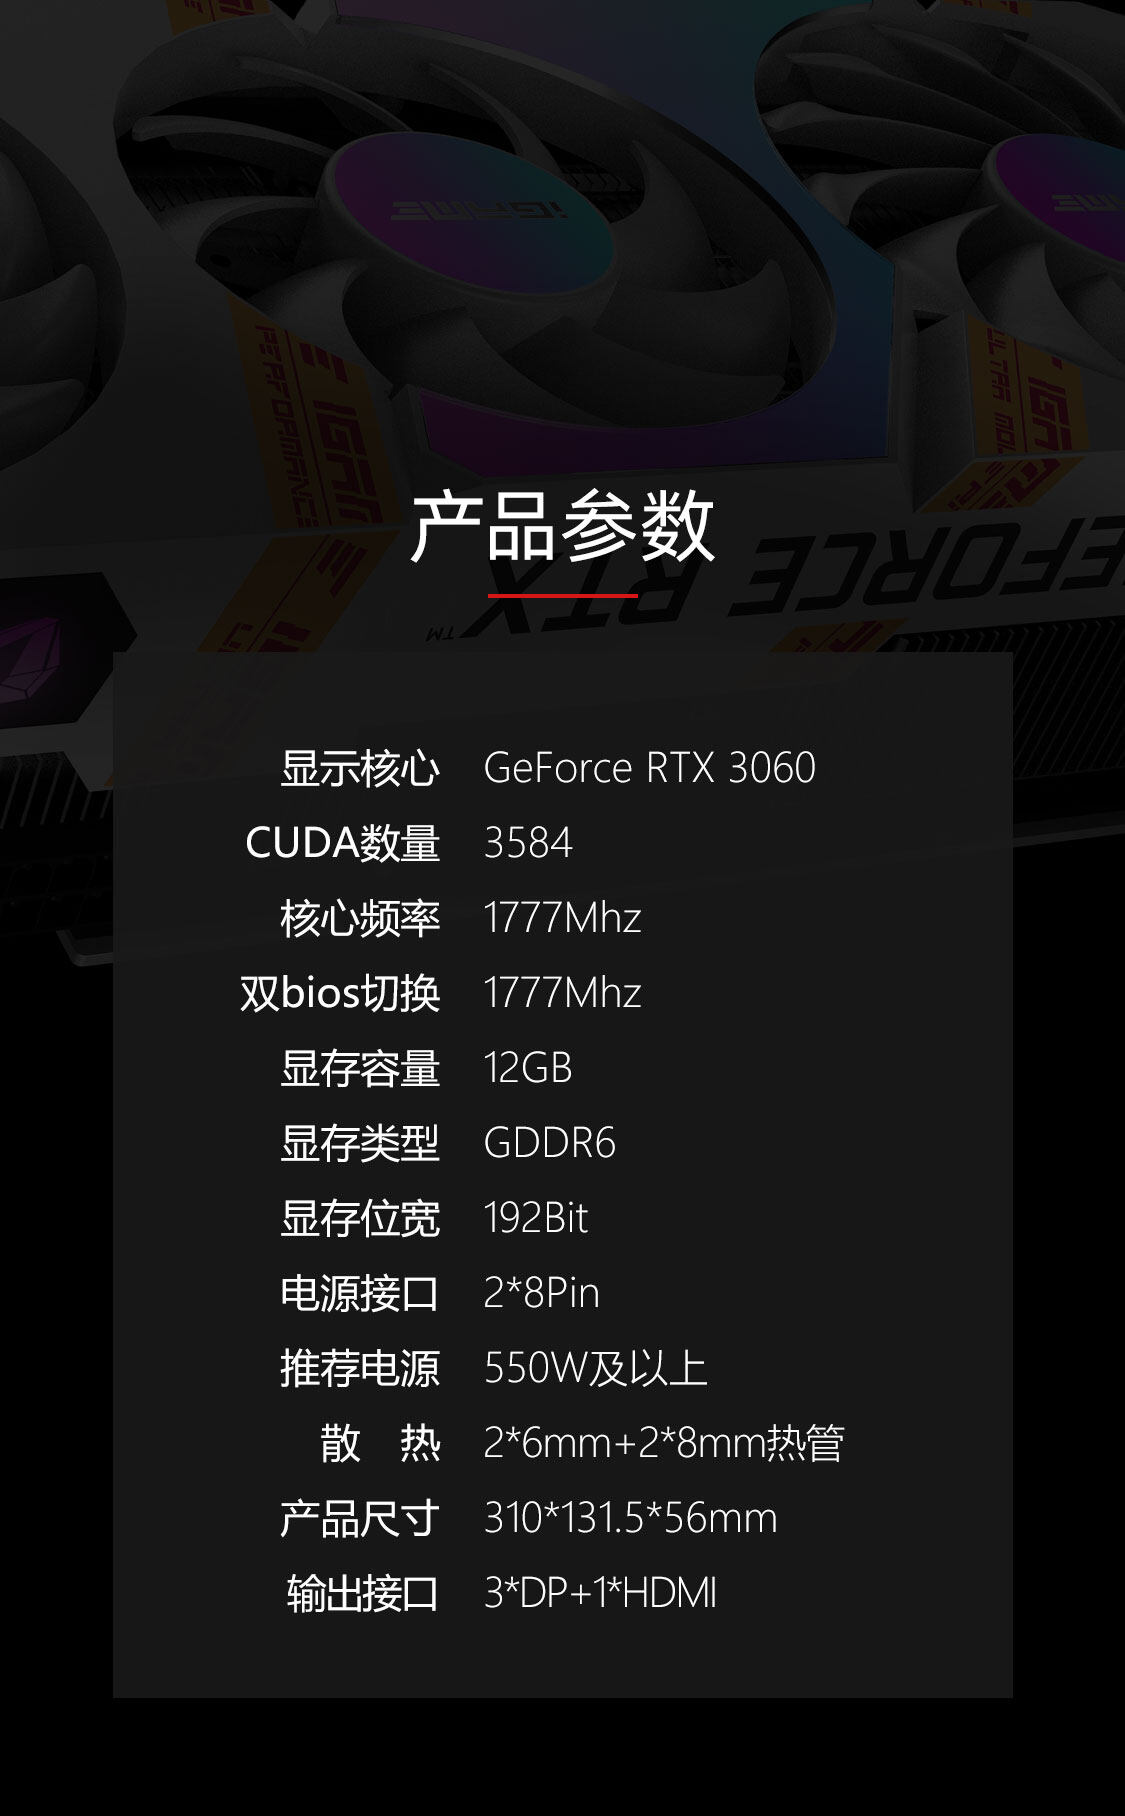The image size is (1125, 1816).
Task: Click the 核心频率 label
Action: tap(360, 918)
